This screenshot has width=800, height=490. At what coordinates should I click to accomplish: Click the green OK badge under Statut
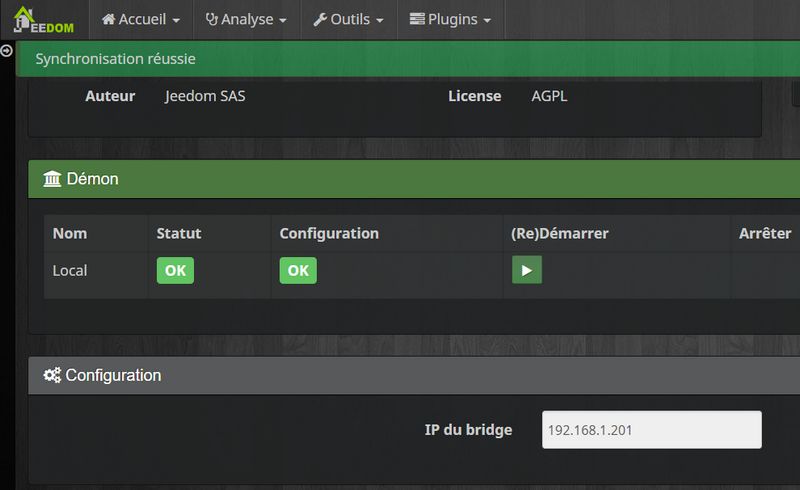tap(175, 271)
